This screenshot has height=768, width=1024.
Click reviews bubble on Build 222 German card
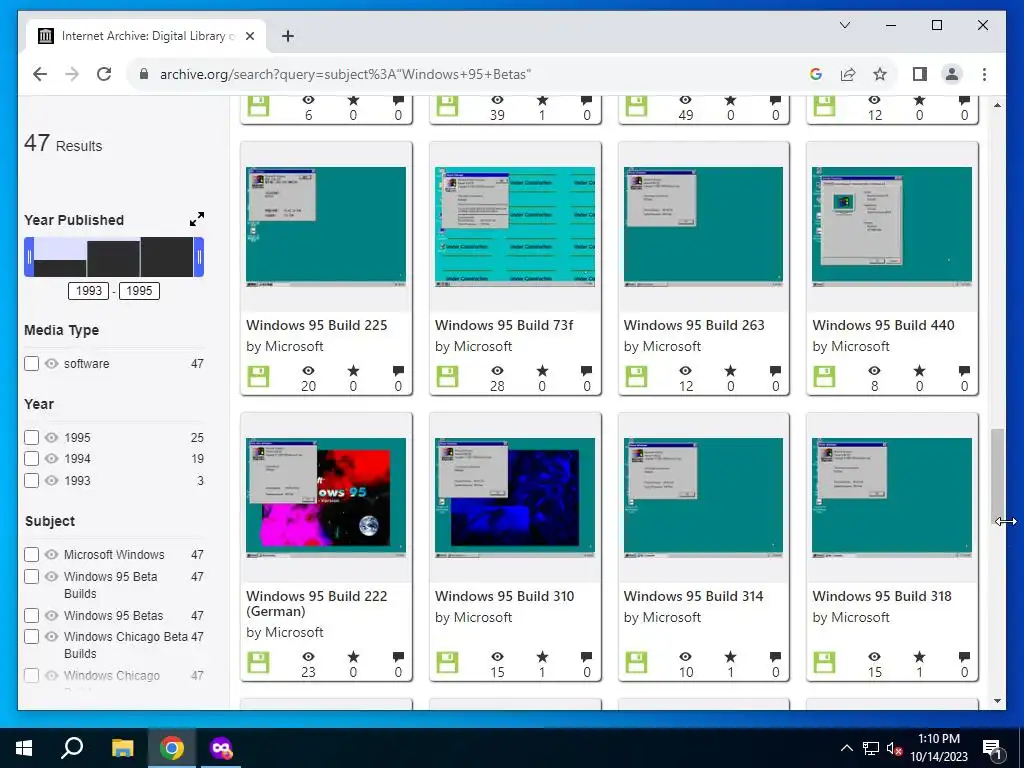pyautogui.click(x=398, y=656)
